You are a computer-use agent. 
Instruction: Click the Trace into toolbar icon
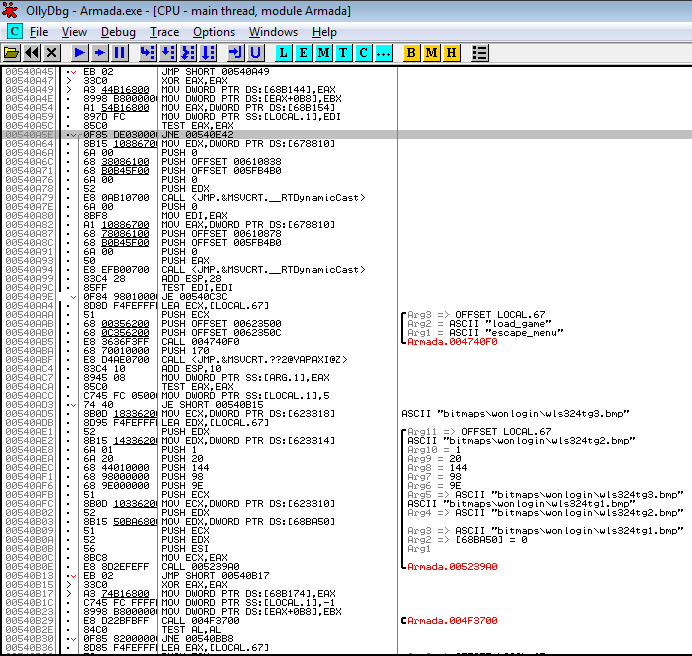(x=188, y=53)
